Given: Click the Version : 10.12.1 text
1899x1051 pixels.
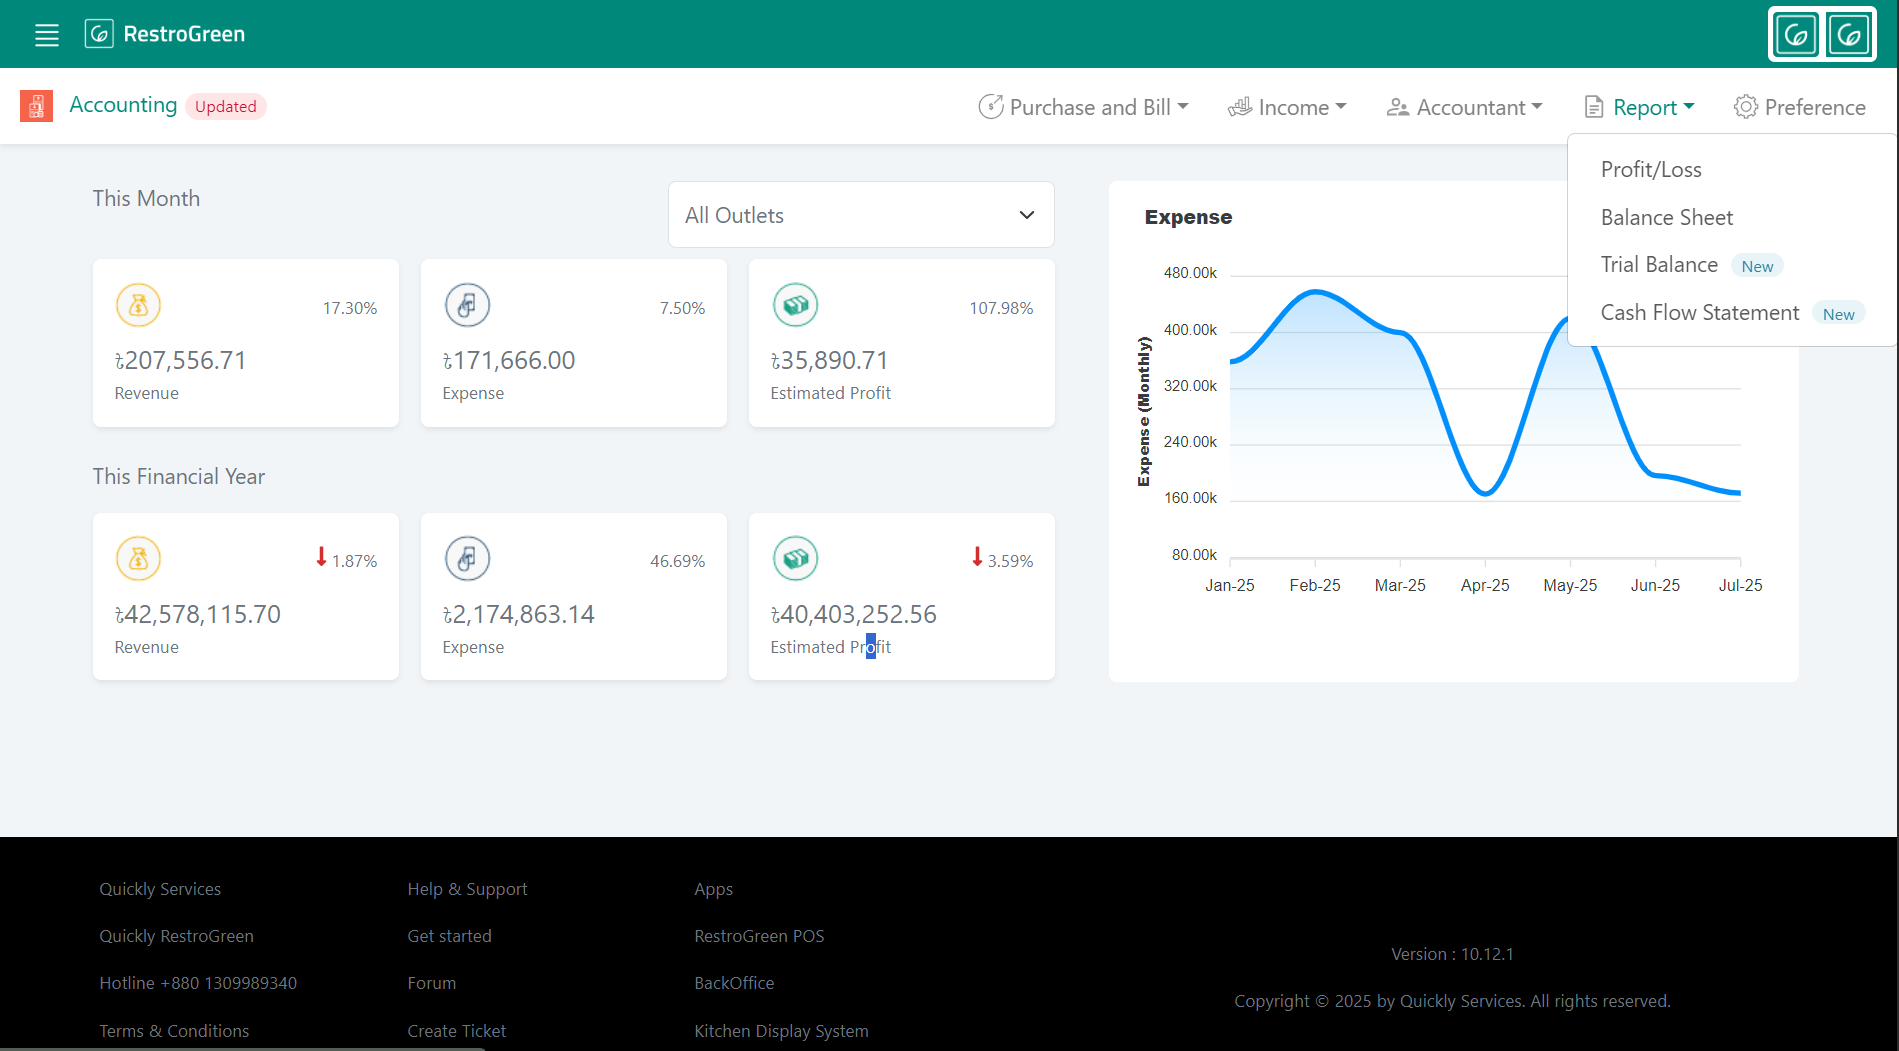Looking at the screenshot, I should tap(1452, 954).
